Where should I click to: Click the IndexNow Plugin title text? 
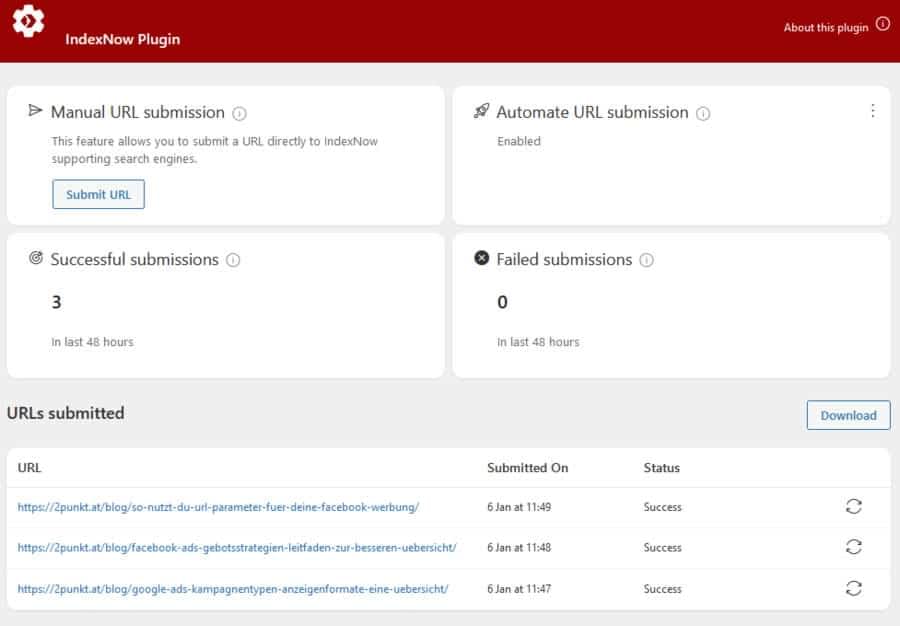pos(122,39)
